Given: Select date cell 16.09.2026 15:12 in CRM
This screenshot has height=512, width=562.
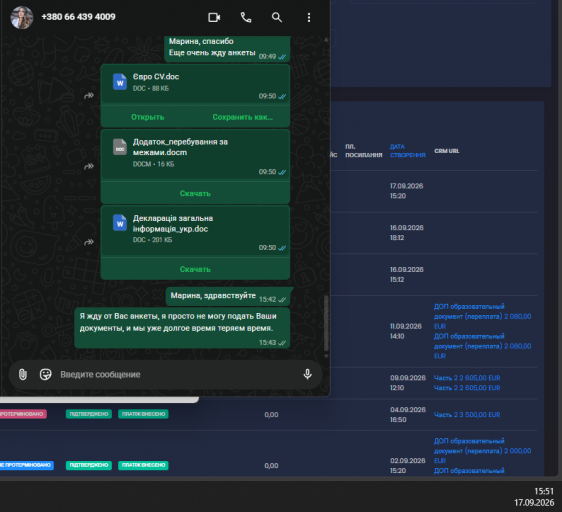Looking at the screenshot, I should point(406,274).
